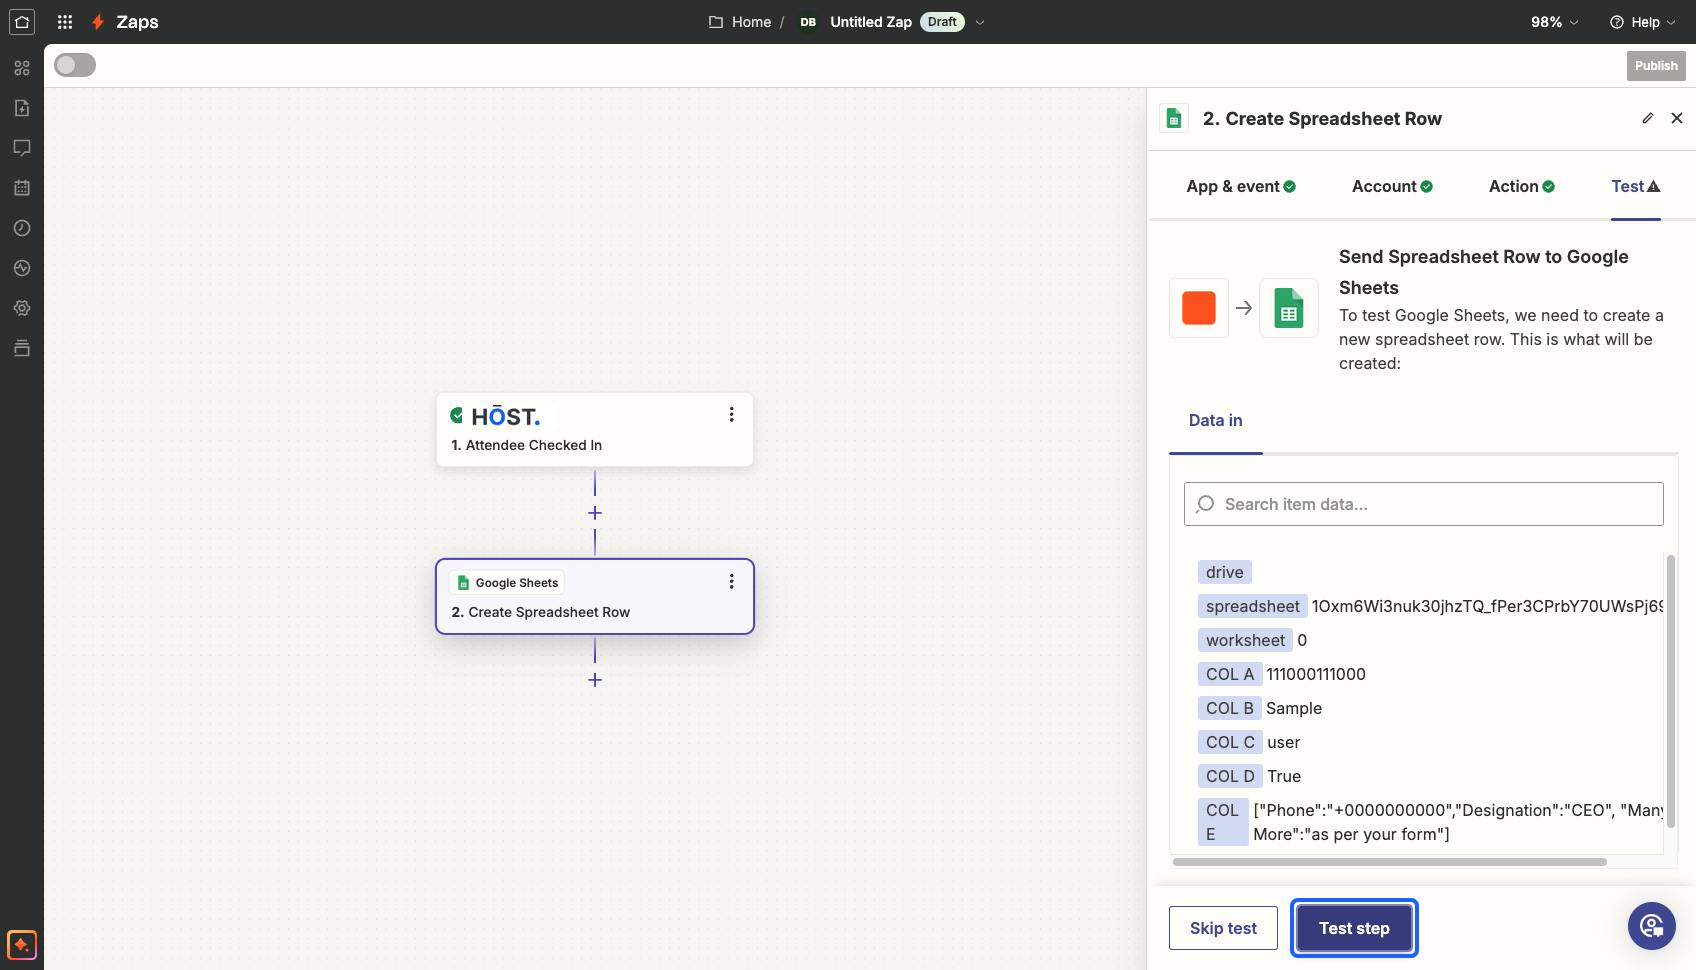The image size is (1696, 970).
Task: Click the drive field label
Action: point(1225,572)
